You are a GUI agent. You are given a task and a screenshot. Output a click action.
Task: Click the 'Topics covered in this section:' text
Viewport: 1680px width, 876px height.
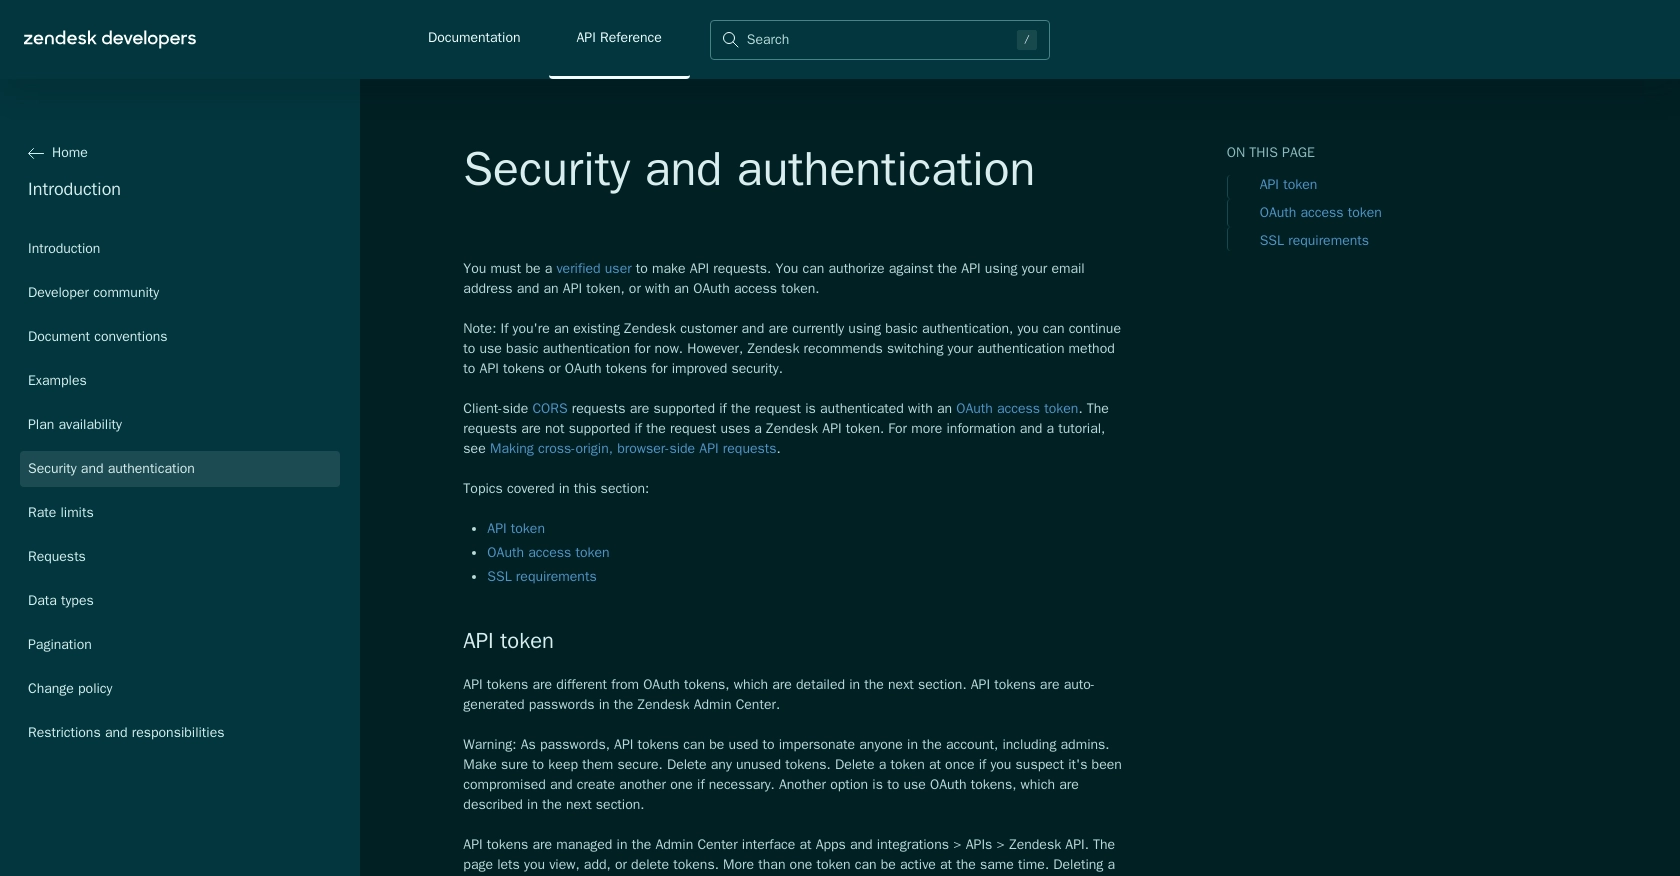pyautogui.click(x=556, y=489)
